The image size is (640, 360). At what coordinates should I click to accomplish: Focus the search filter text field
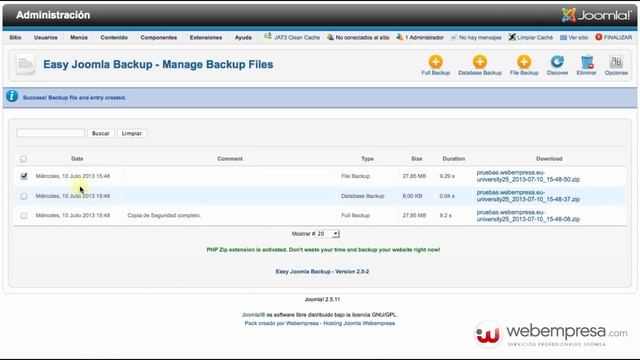pyautogui.click(x=51, y=133)
